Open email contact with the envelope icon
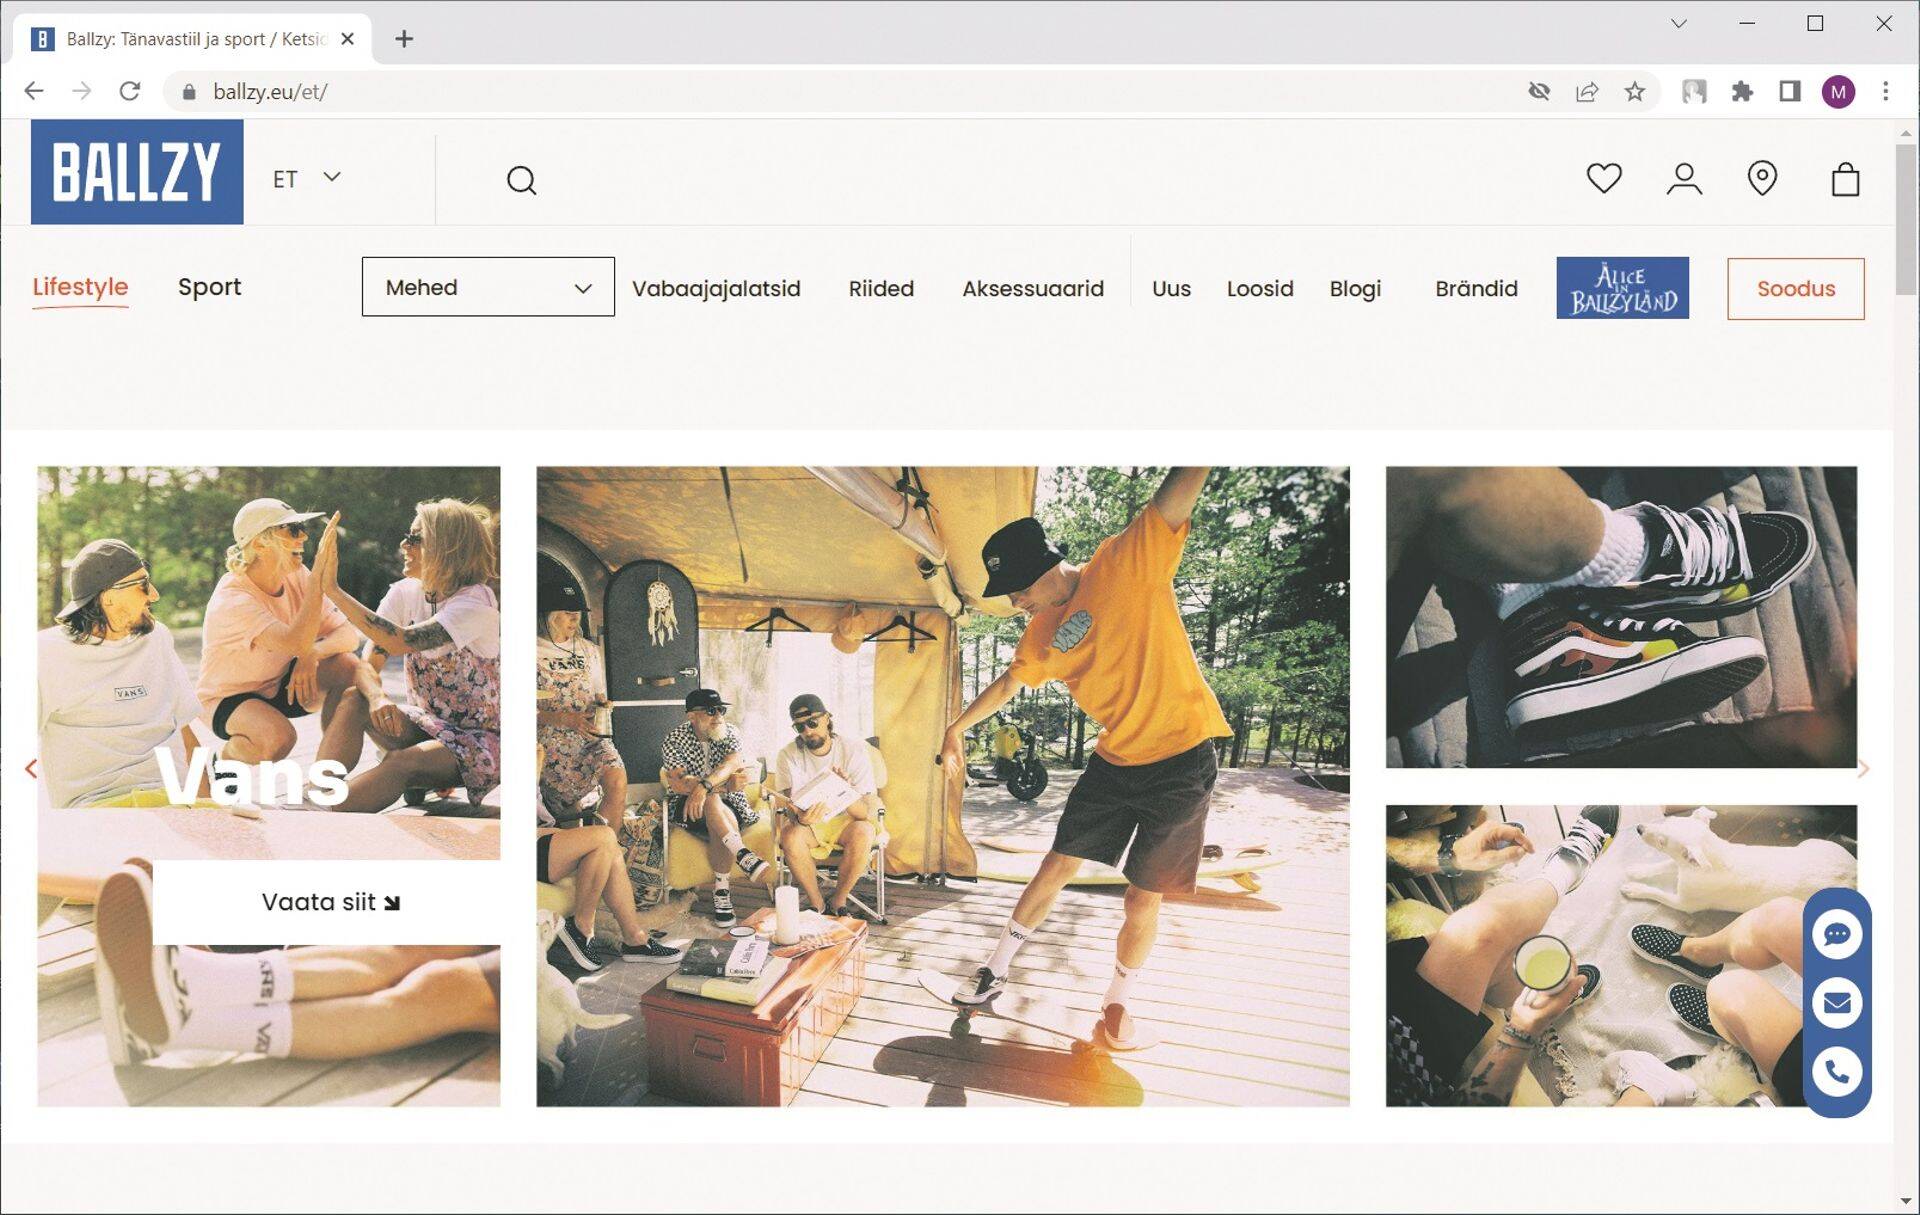The width and height of the screenshot is (1920, 1215). 1836,1003
